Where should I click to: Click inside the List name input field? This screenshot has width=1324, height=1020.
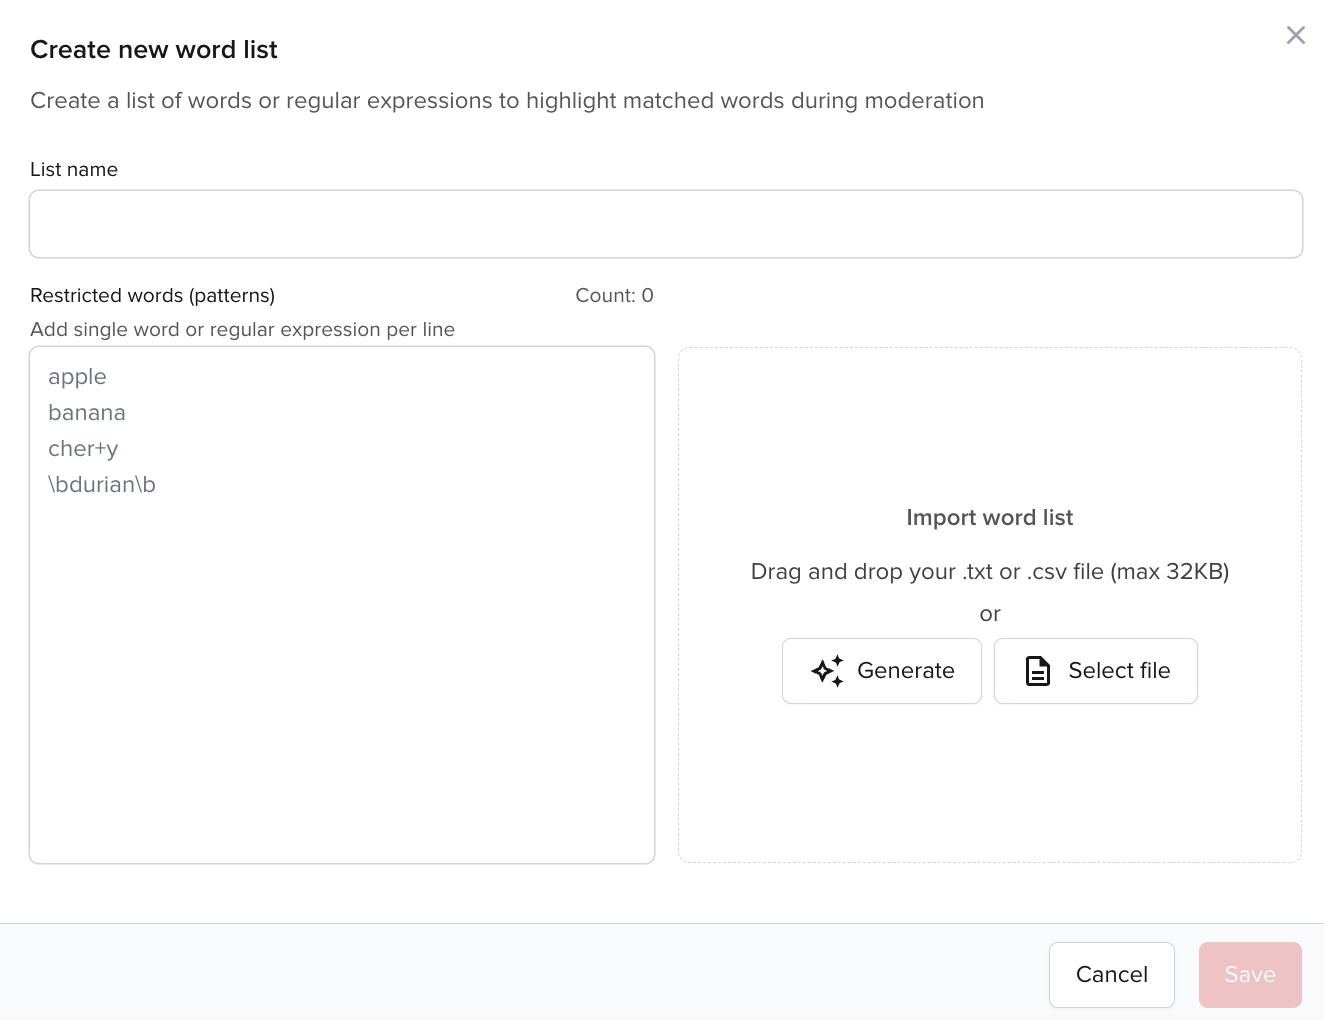coord(666,223)
